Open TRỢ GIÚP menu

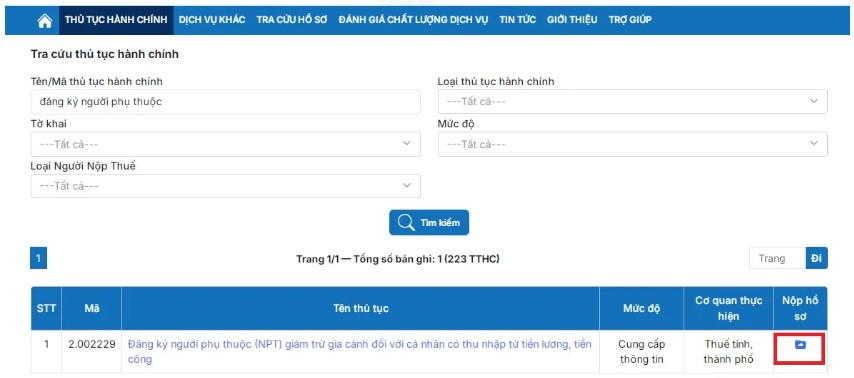630,20
